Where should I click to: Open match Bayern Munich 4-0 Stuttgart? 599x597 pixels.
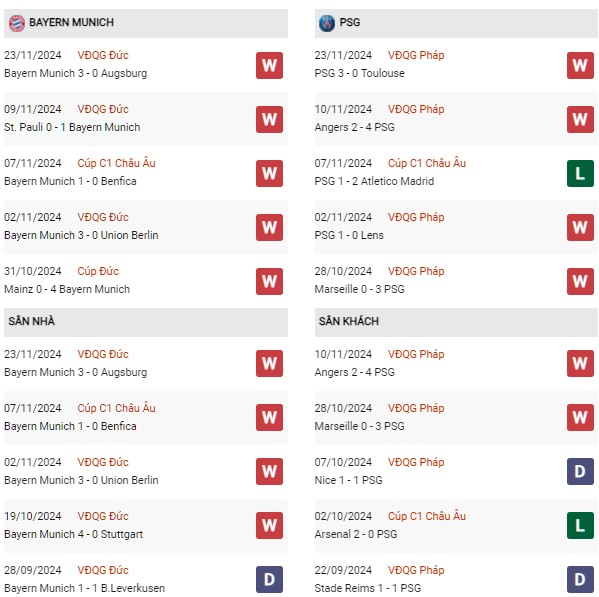tap(73, 534)
